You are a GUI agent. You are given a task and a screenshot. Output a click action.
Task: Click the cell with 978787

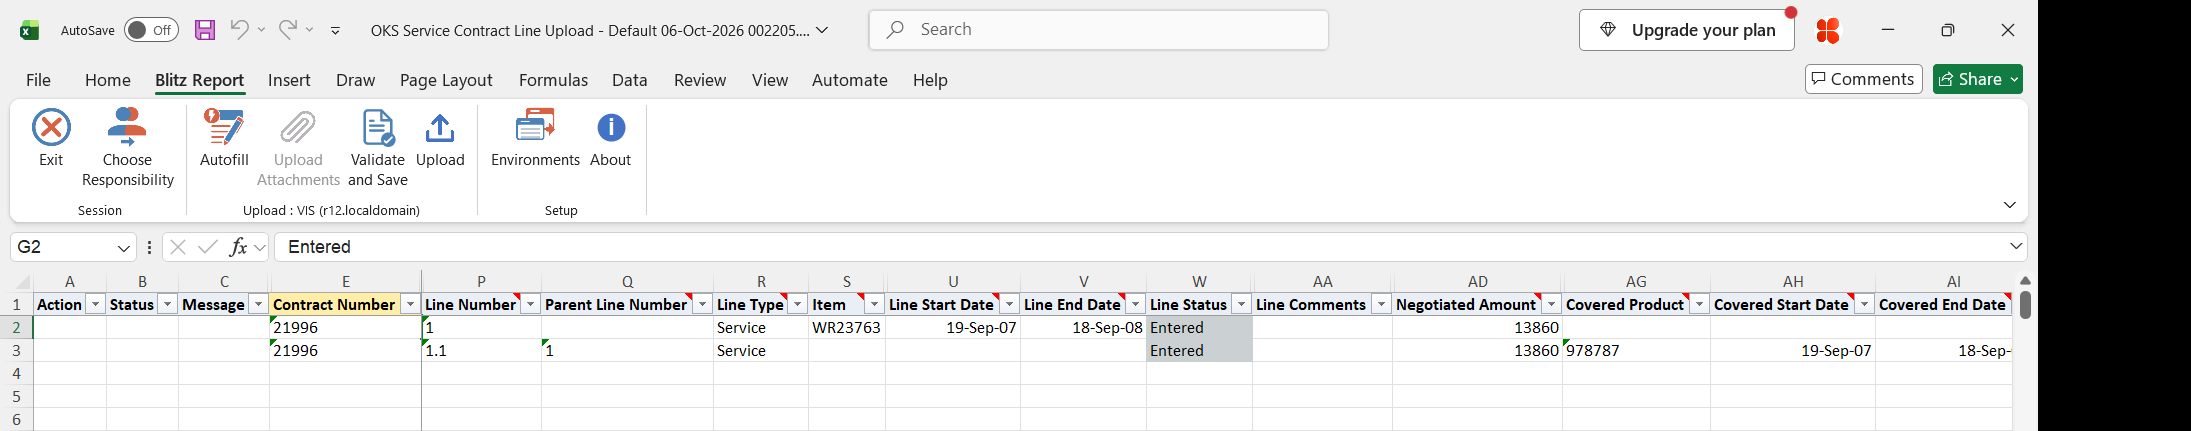1636,350
